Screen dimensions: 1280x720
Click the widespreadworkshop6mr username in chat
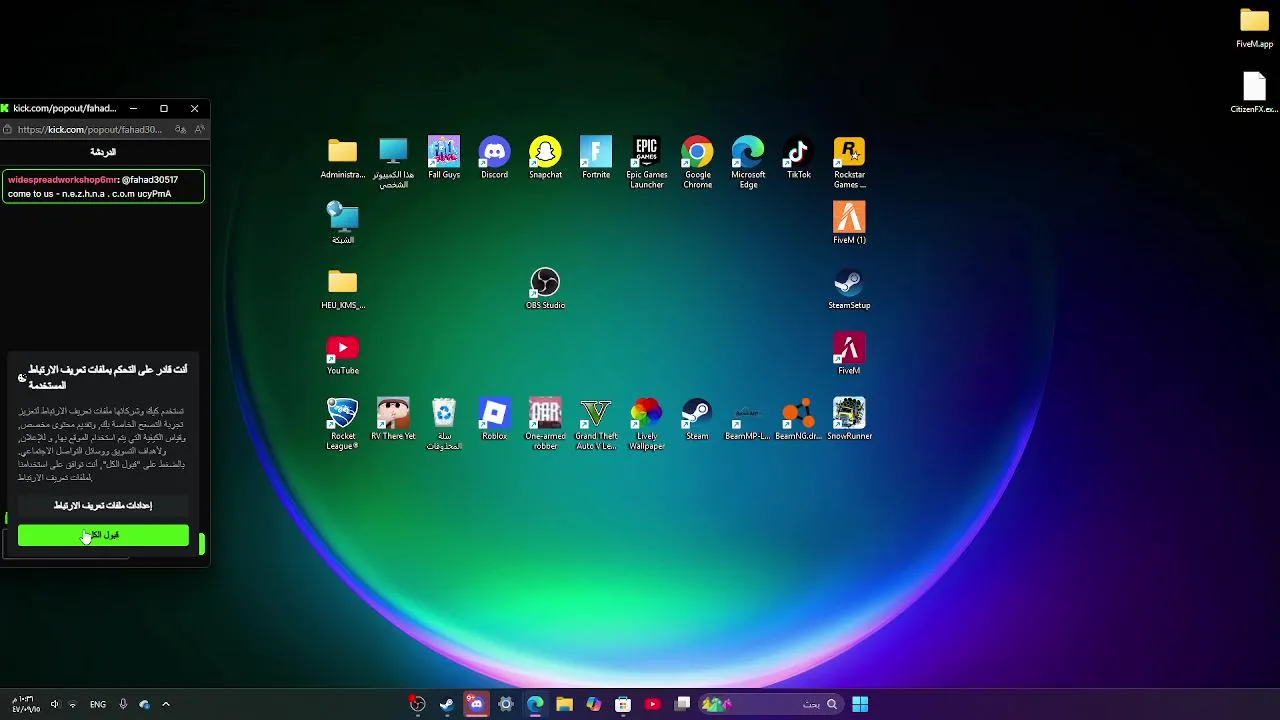coord(62,180)
